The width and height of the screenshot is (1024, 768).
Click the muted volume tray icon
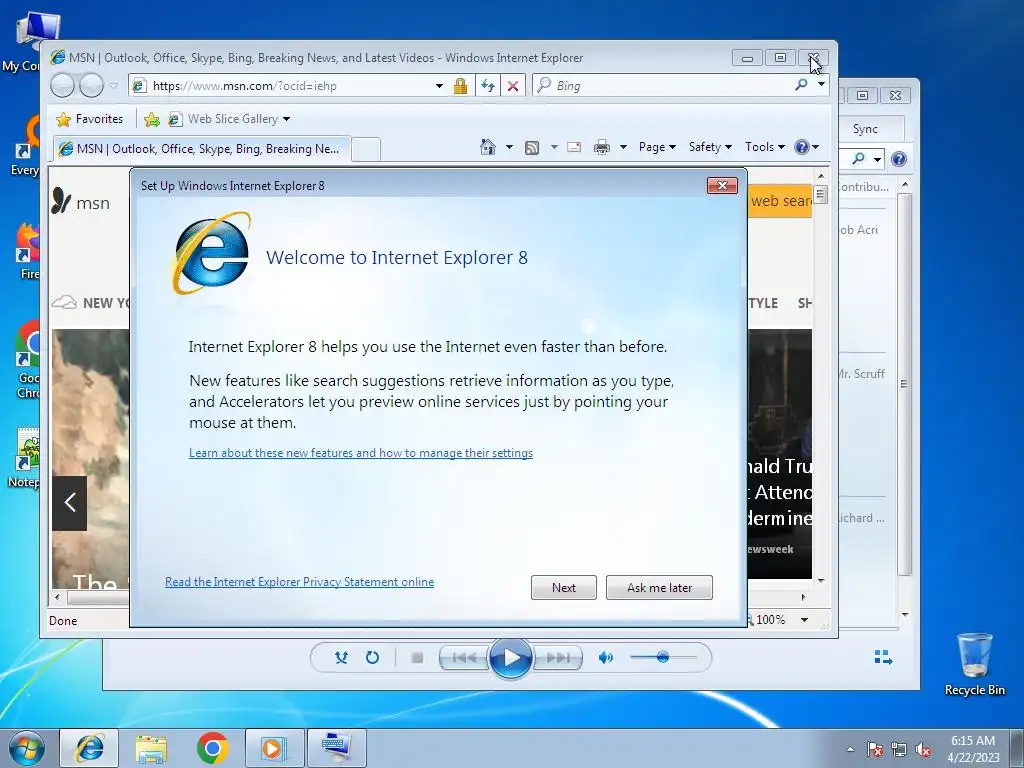[923, 749]
